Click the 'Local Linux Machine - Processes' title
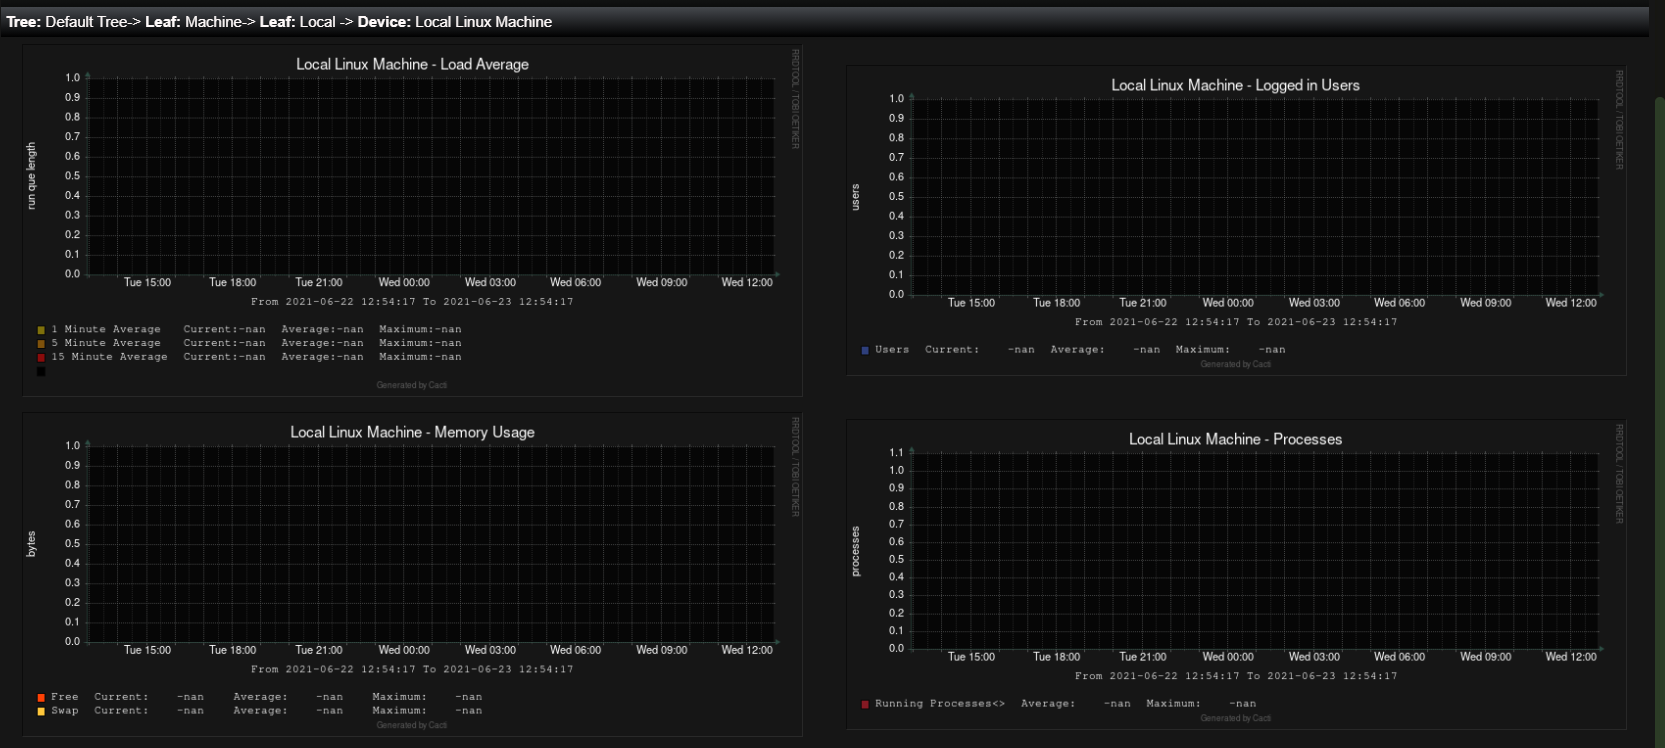This screenshot has width=1665, height=748. coord(1236,439)
